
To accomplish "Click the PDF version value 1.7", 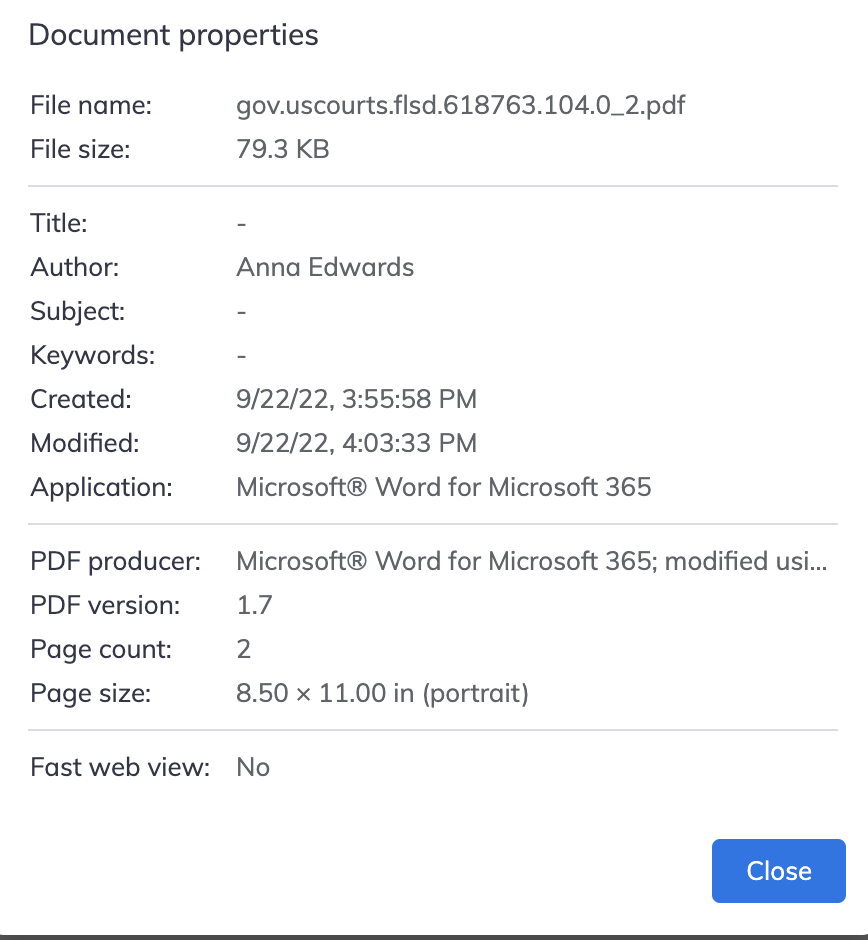I will point(254,605).
